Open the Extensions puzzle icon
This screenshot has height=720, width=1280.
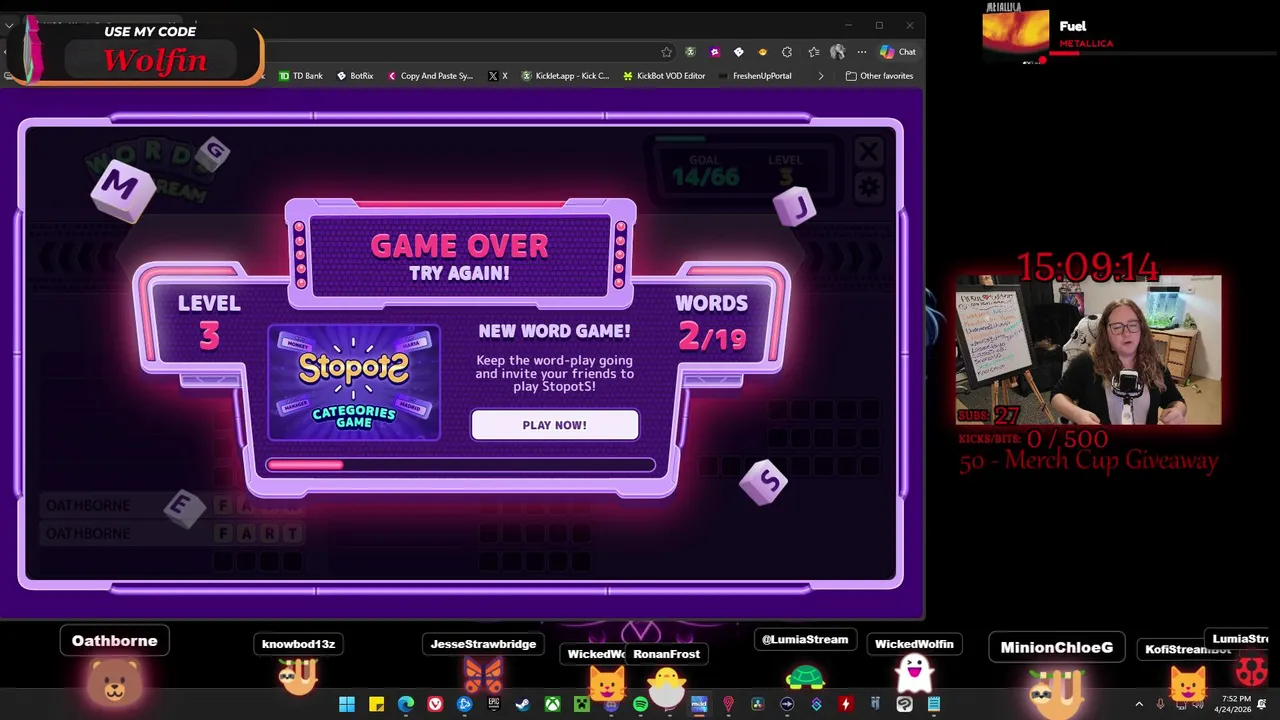coord(787,52)
